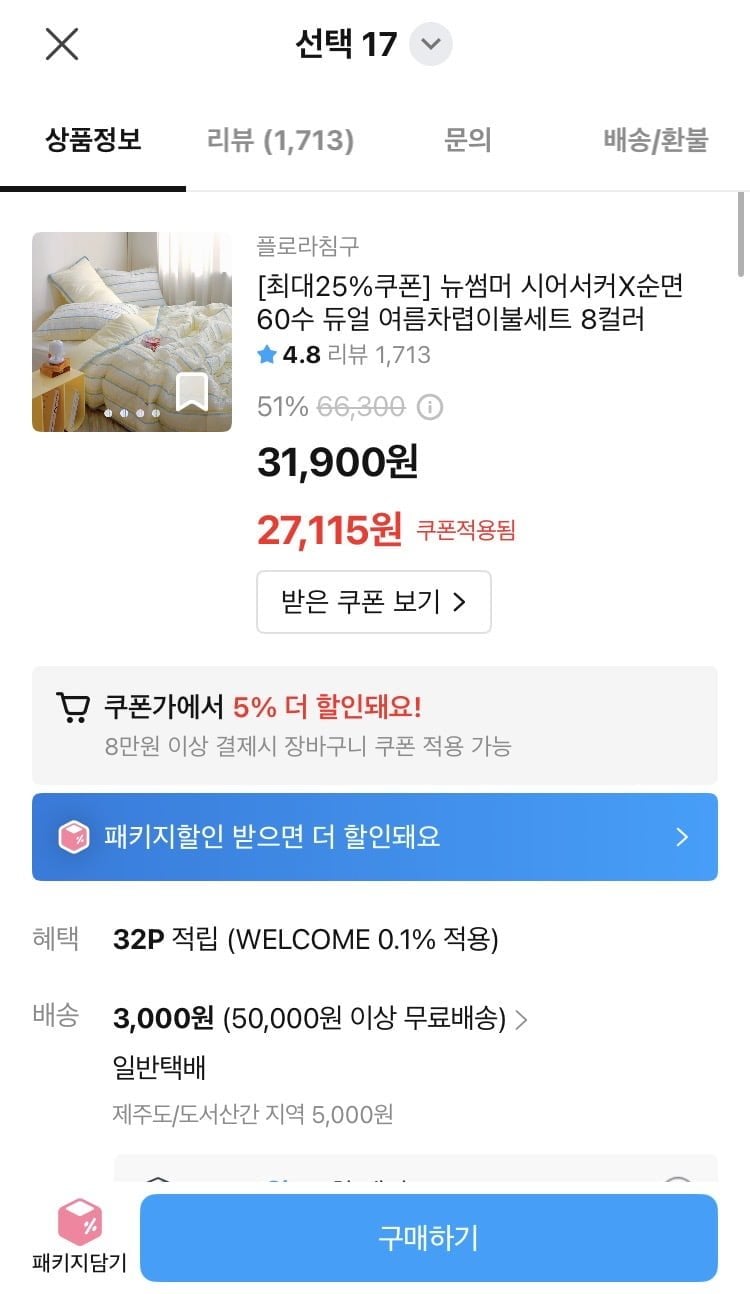Open the 플로라침구 brand link

click(308, 245)
